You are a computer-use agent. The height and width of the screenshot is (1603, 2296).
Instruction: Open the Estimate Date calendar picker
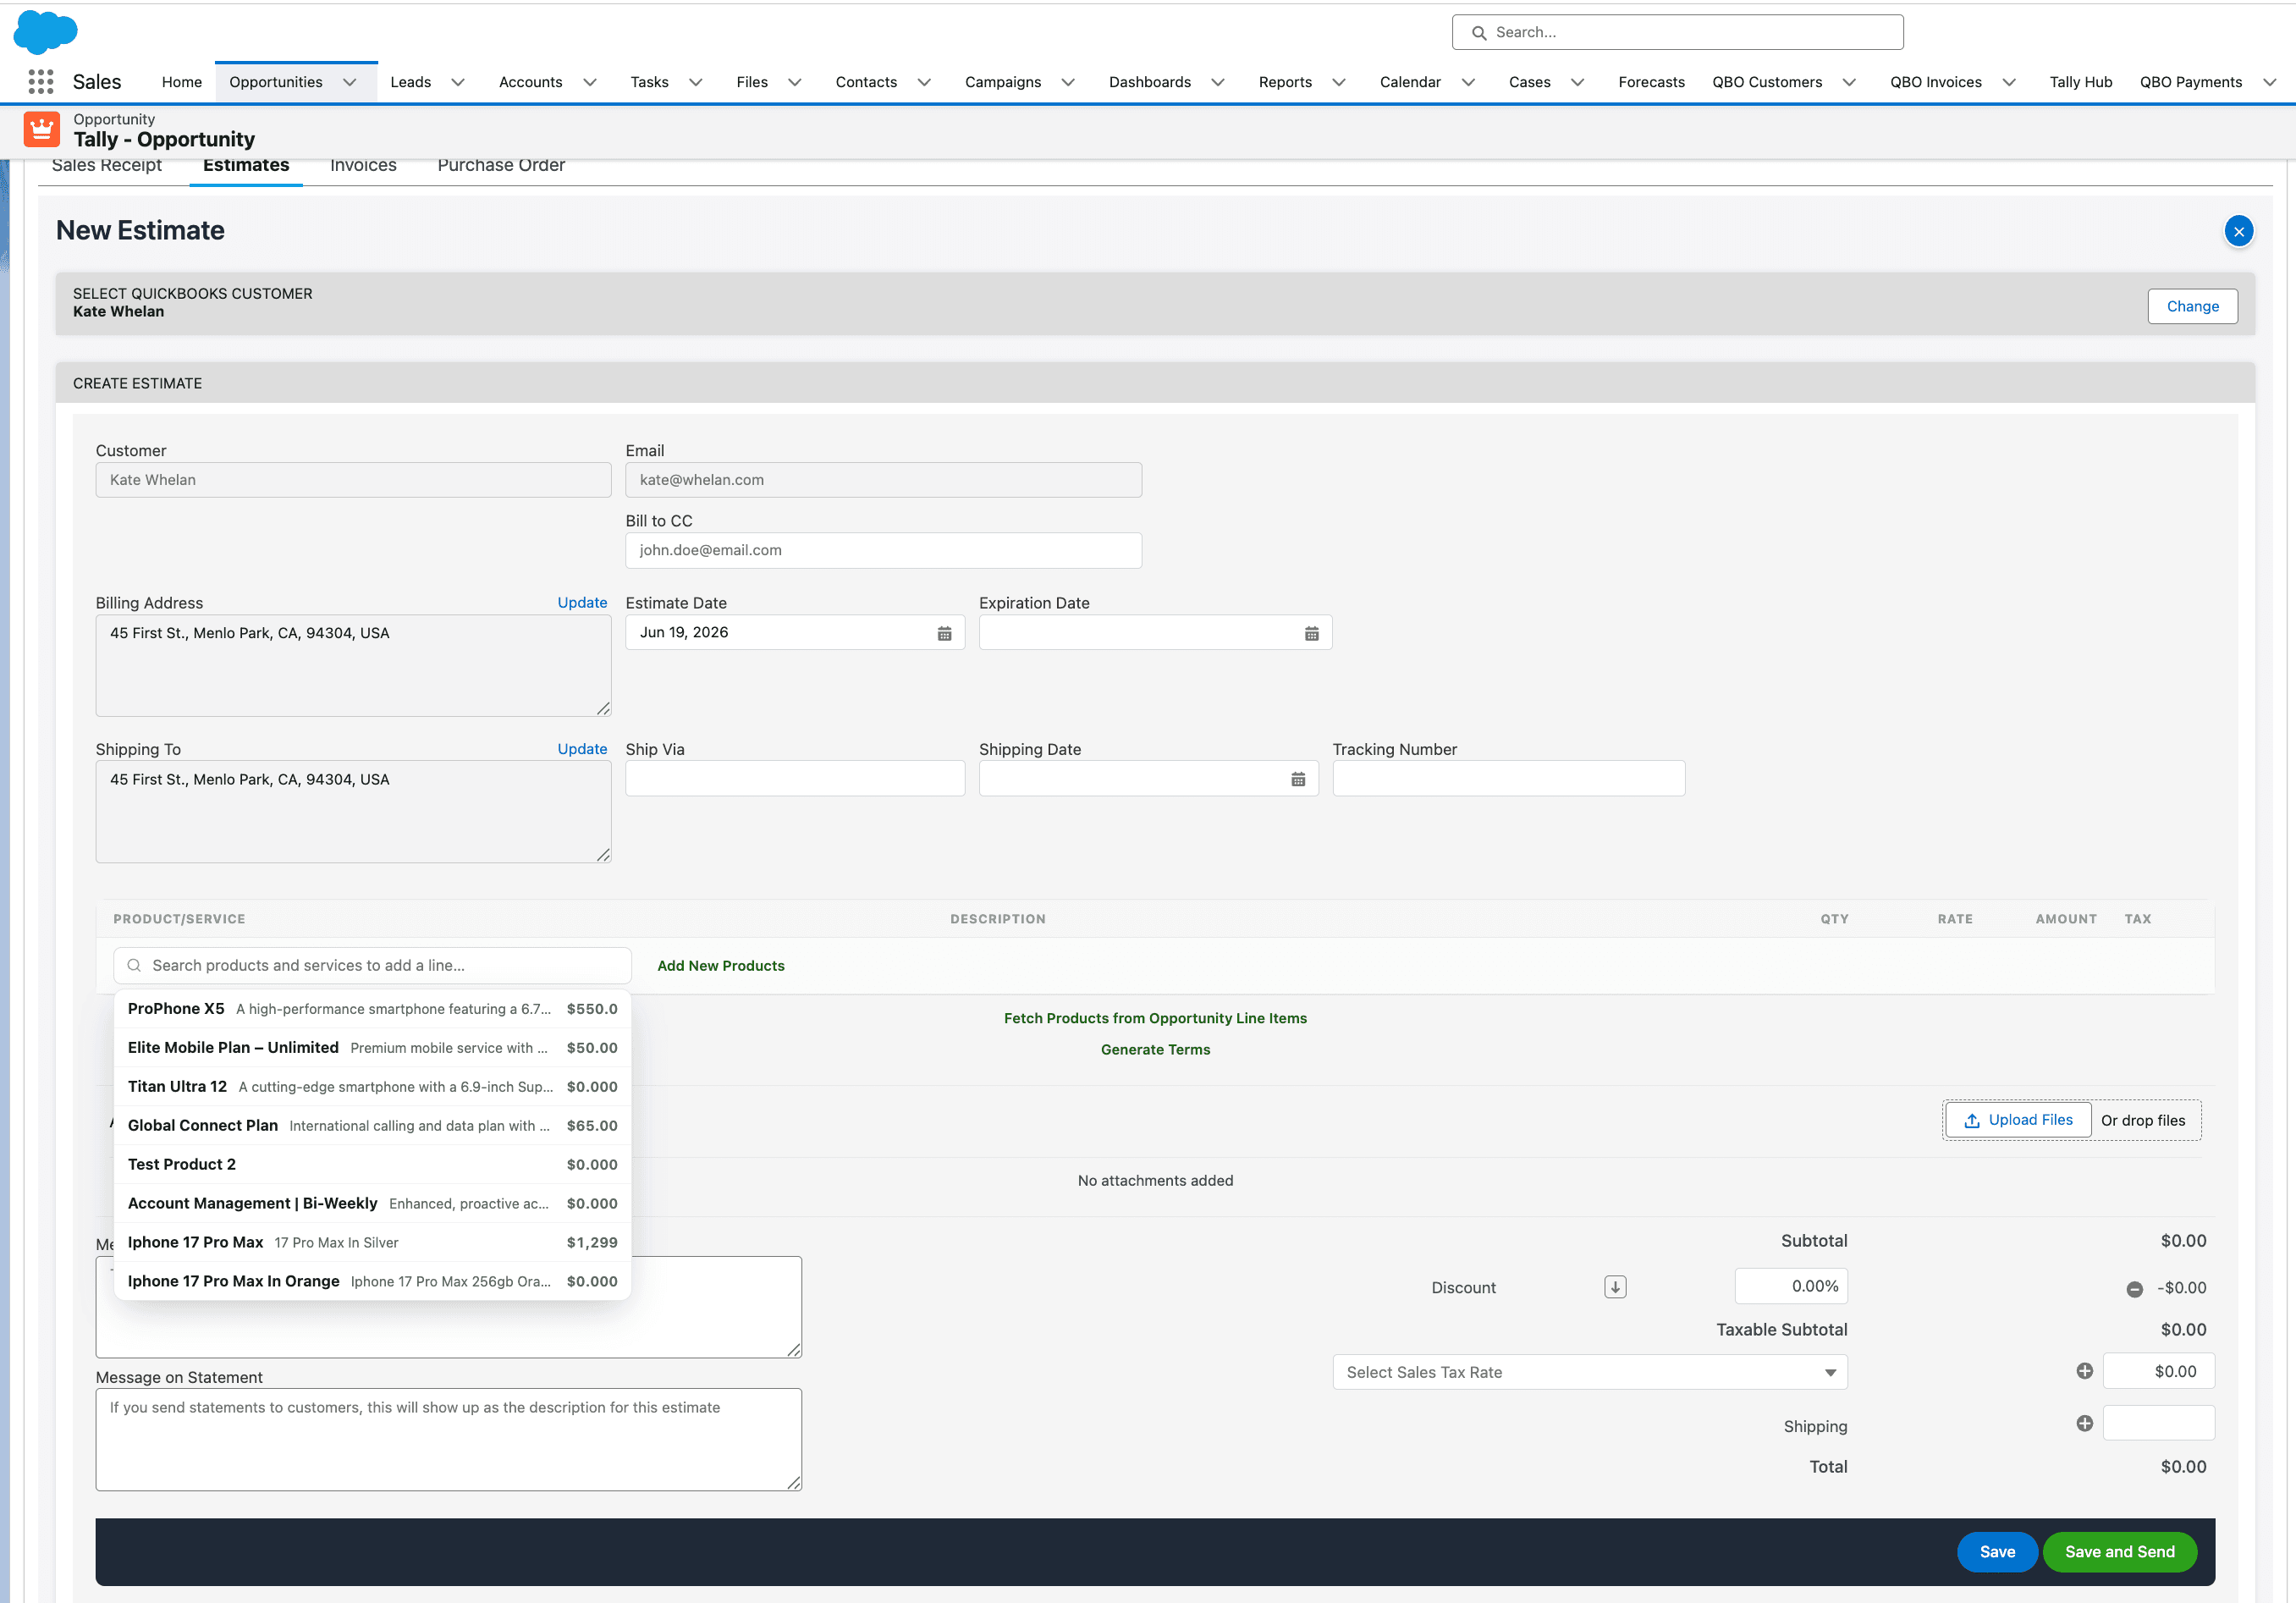click(944, 633)
